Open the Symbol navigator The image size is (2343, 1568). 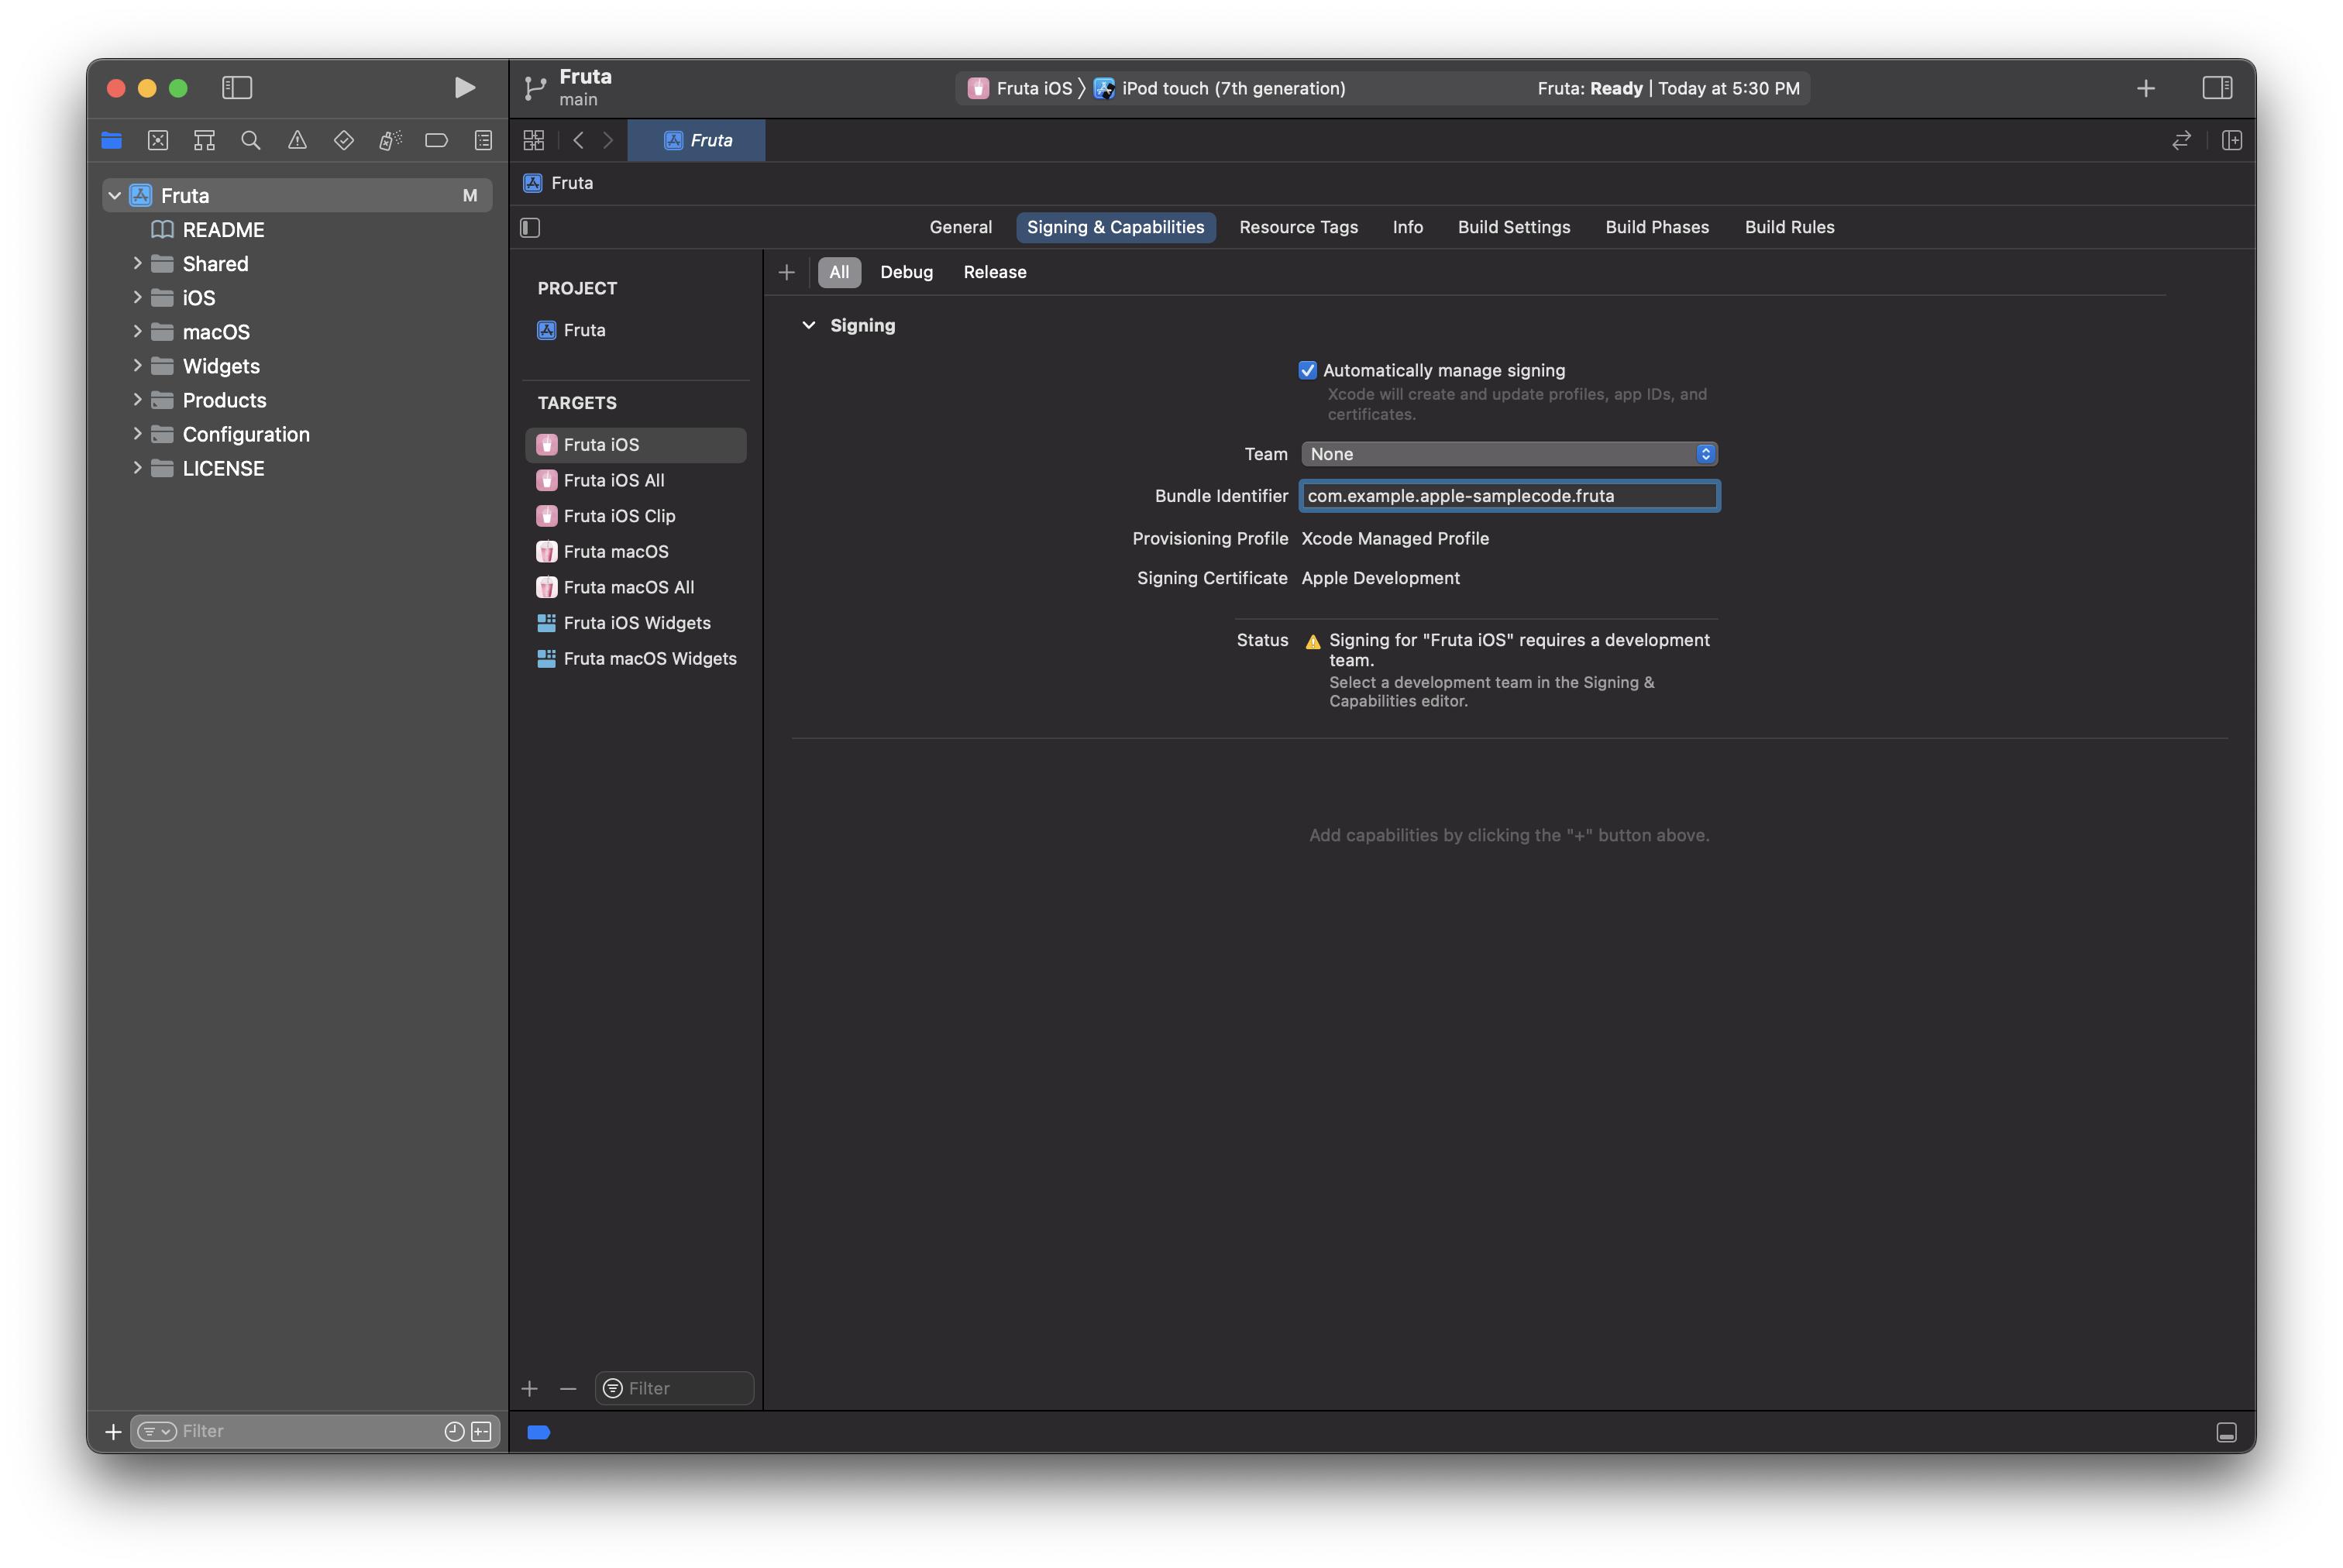(204, 140)
